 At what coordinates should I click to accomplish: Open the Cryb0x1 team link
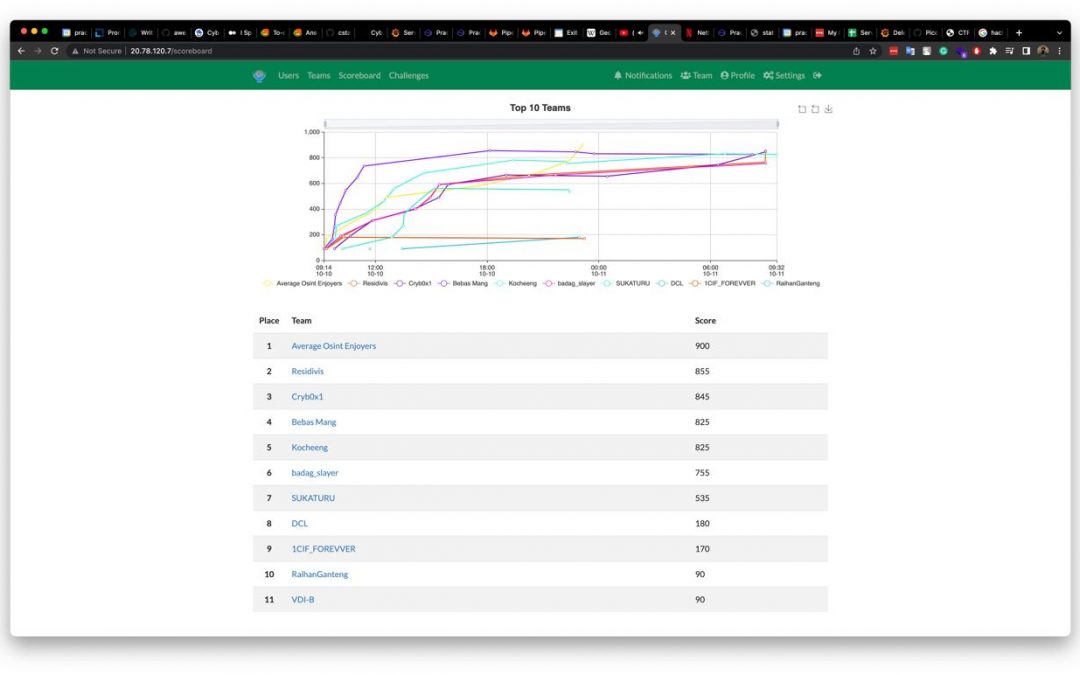coord(307,396)
